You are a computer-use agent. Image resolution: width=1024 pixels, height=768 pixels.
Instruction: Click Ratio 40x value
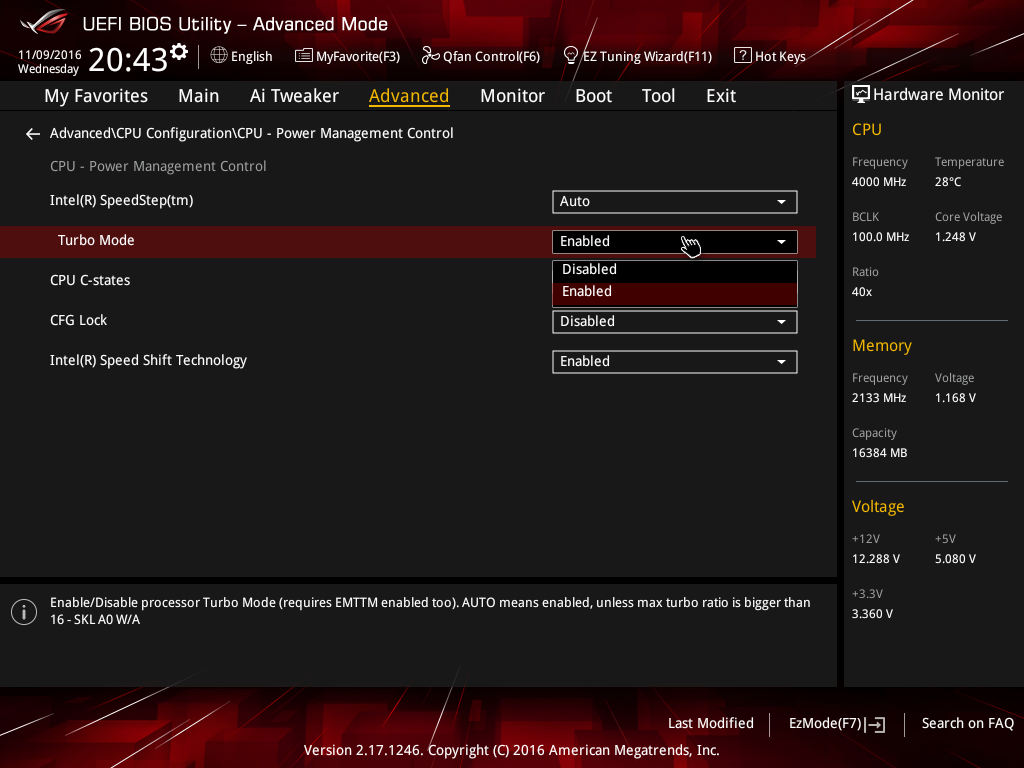pyautogui.click(x=862, y=292)
